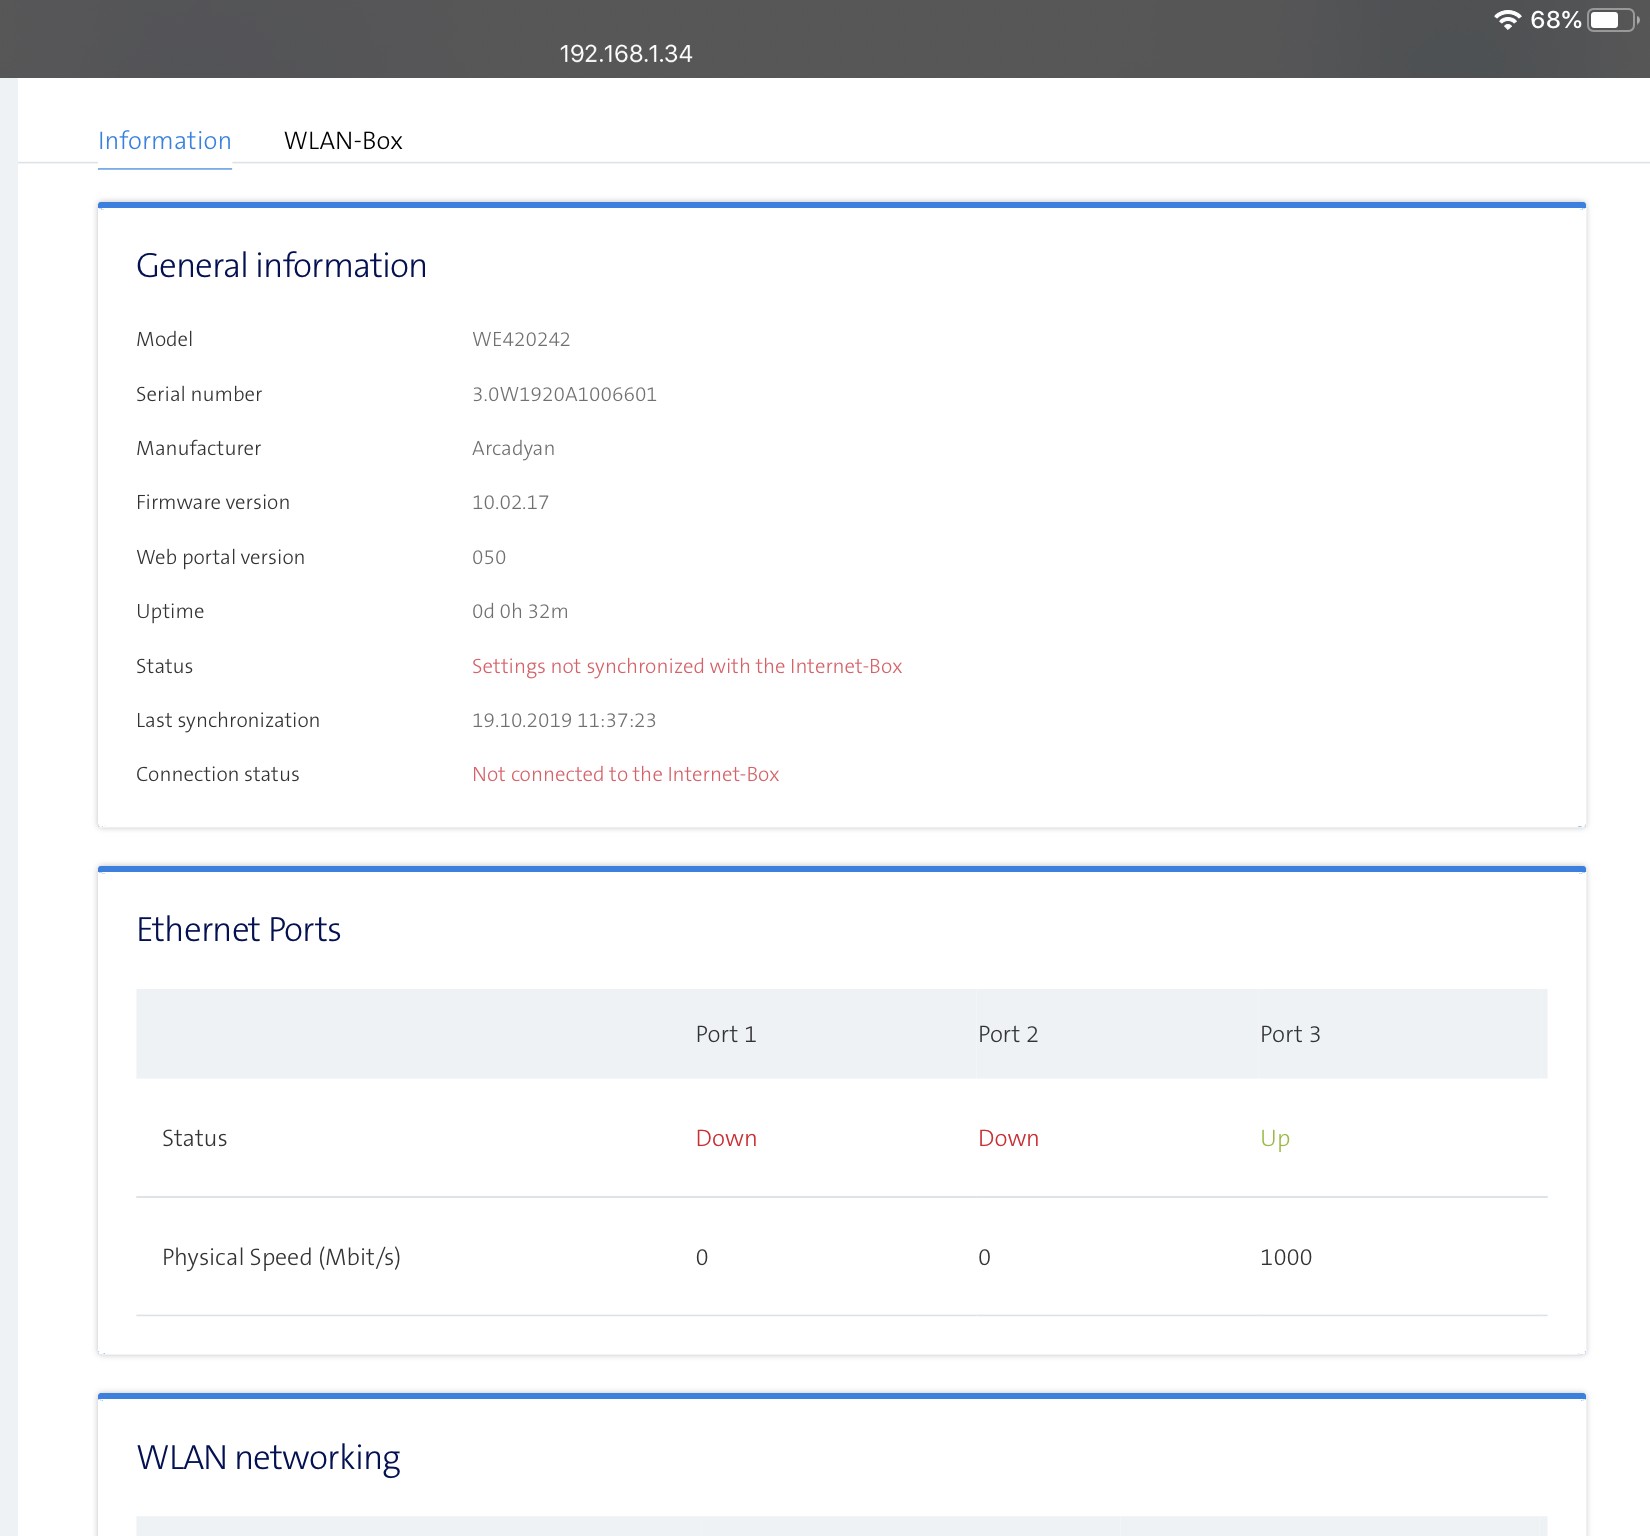Click the uptime value 0d 0h 32m
1650x1536 pixels.
tap(520, 611)
